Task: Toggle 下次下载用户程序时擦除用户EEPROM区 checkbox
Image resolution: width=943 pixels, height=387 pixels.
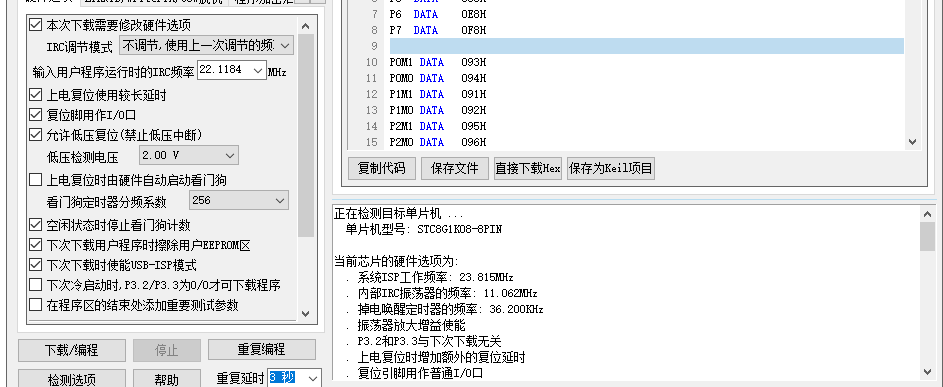Action: [35, 245]
